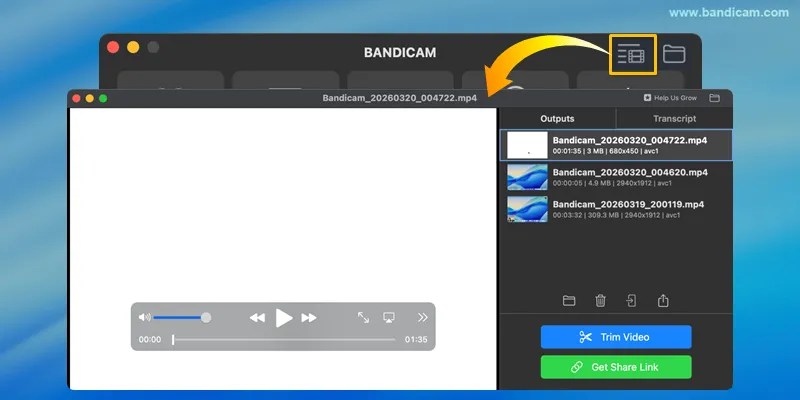This screenshot has height=400, width=800.
Task: Click the Help Us Grow link
Action: tap(670, 98)
